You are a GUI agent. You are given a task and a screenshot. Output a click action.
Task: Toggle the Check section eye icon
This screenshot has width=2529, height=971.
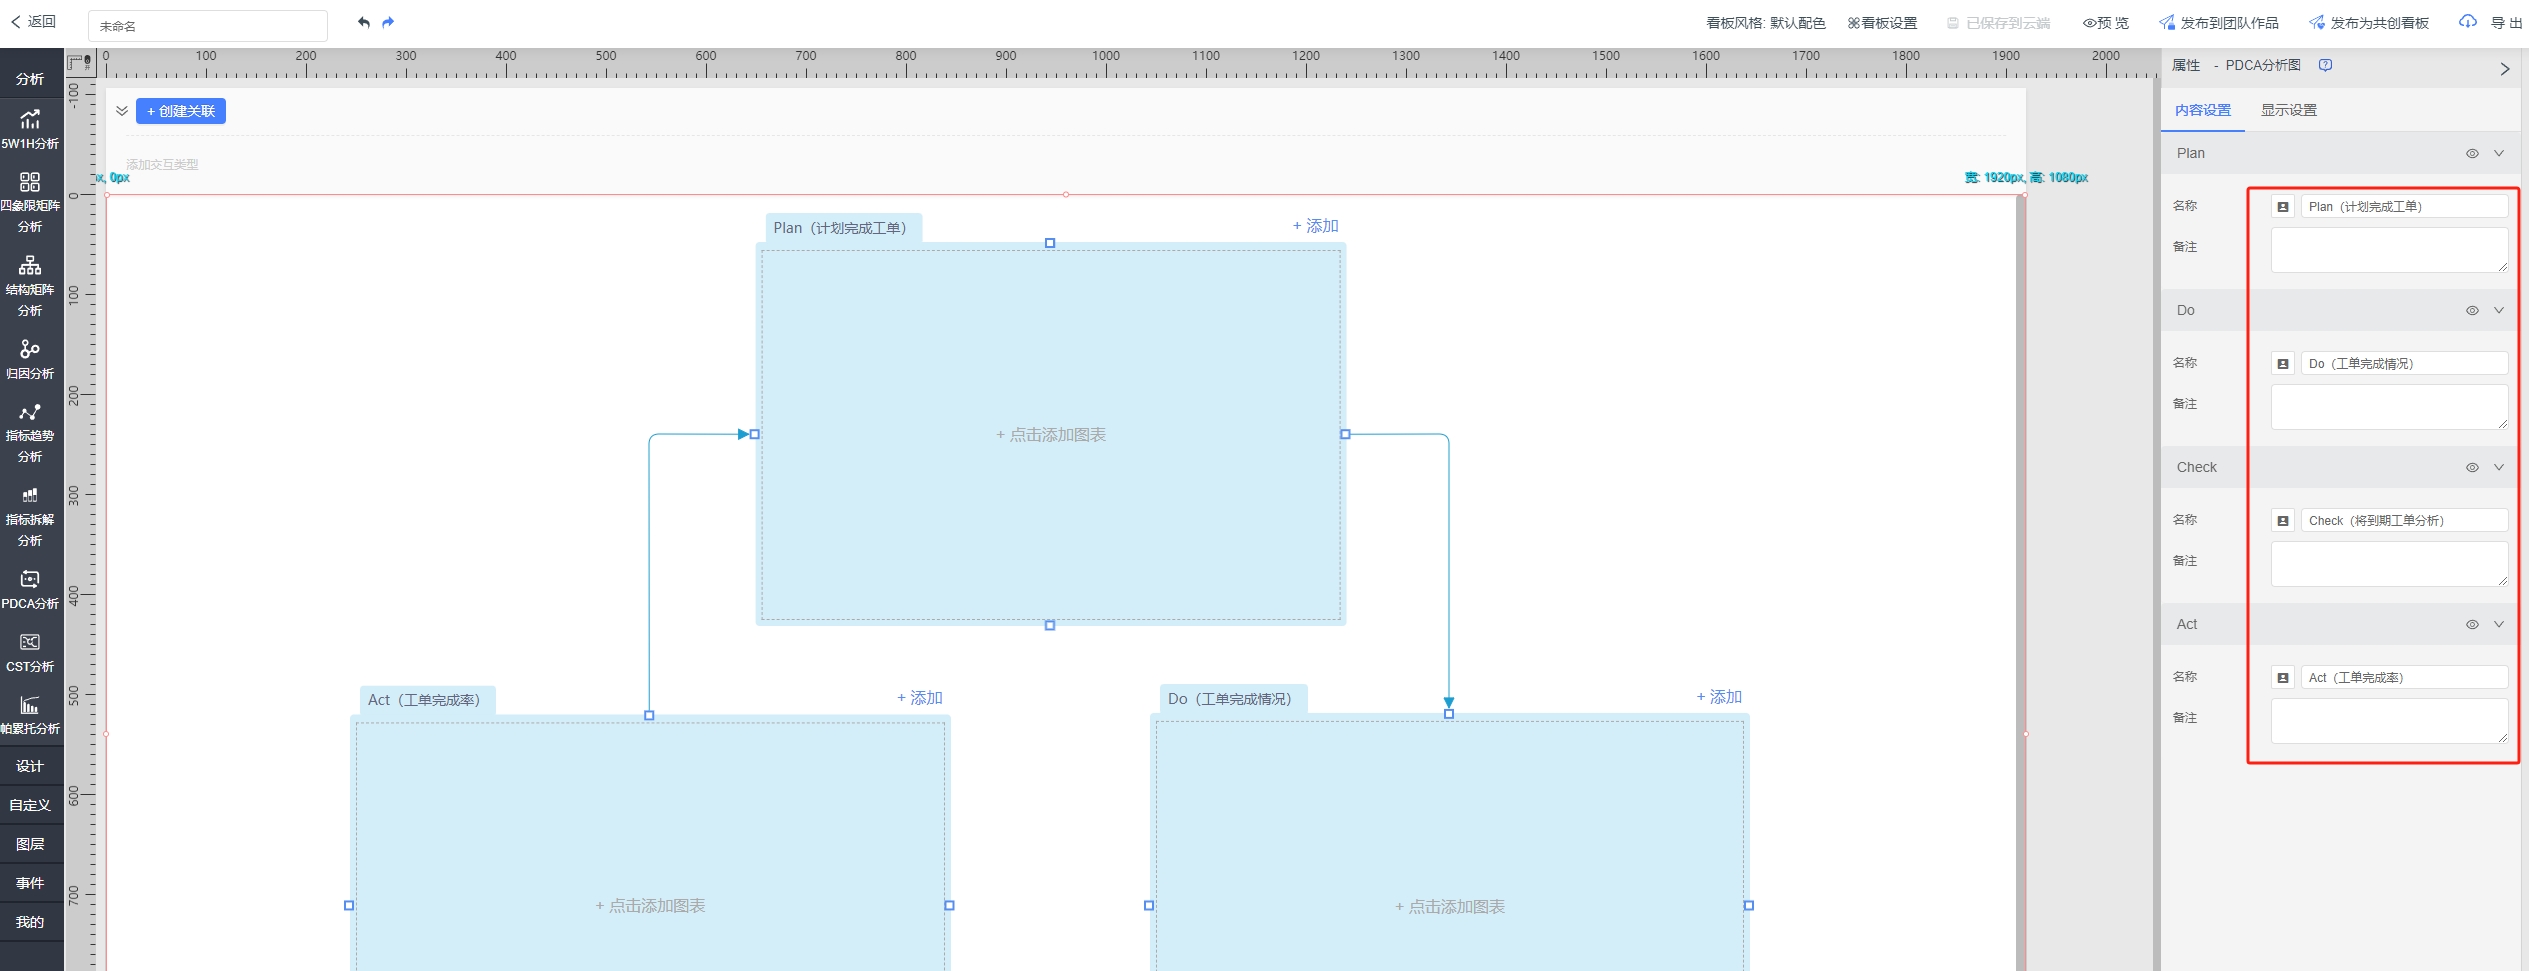coord(2471,468)
